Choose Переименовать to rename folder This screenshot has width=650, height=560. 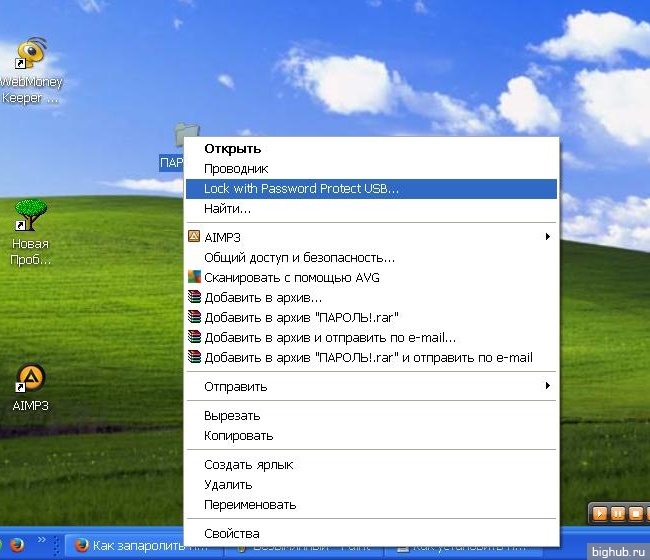[250, 504]
